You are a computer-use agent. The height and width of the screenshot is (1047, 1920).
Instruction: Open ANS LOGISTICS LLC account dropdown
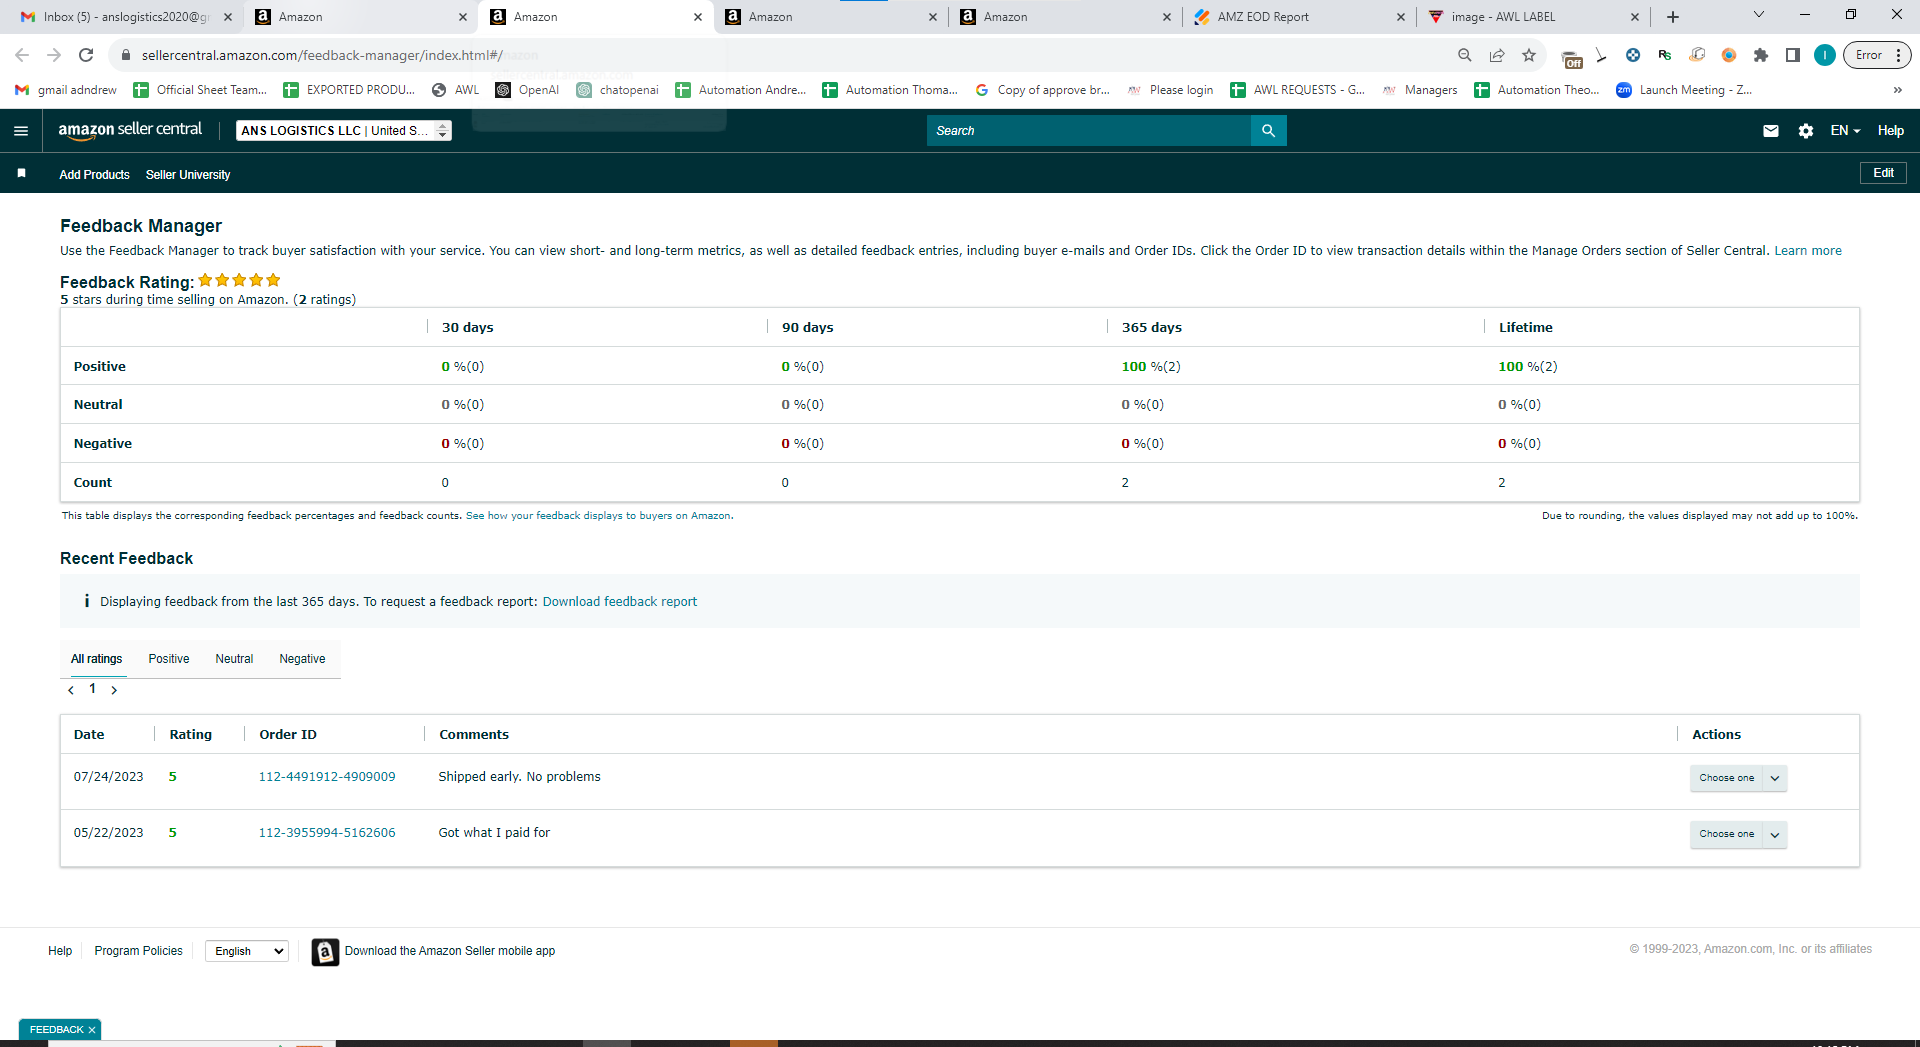pyautogui.click(x=344, y=131)
